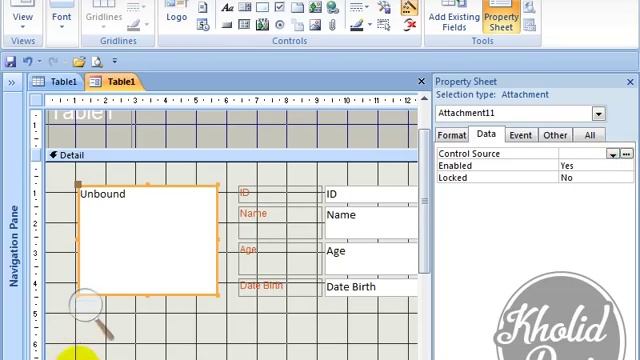This screenshot has width=640, height=360.
Task: Click the top small icon right of Property Sheet
Action: pos(529,7)
